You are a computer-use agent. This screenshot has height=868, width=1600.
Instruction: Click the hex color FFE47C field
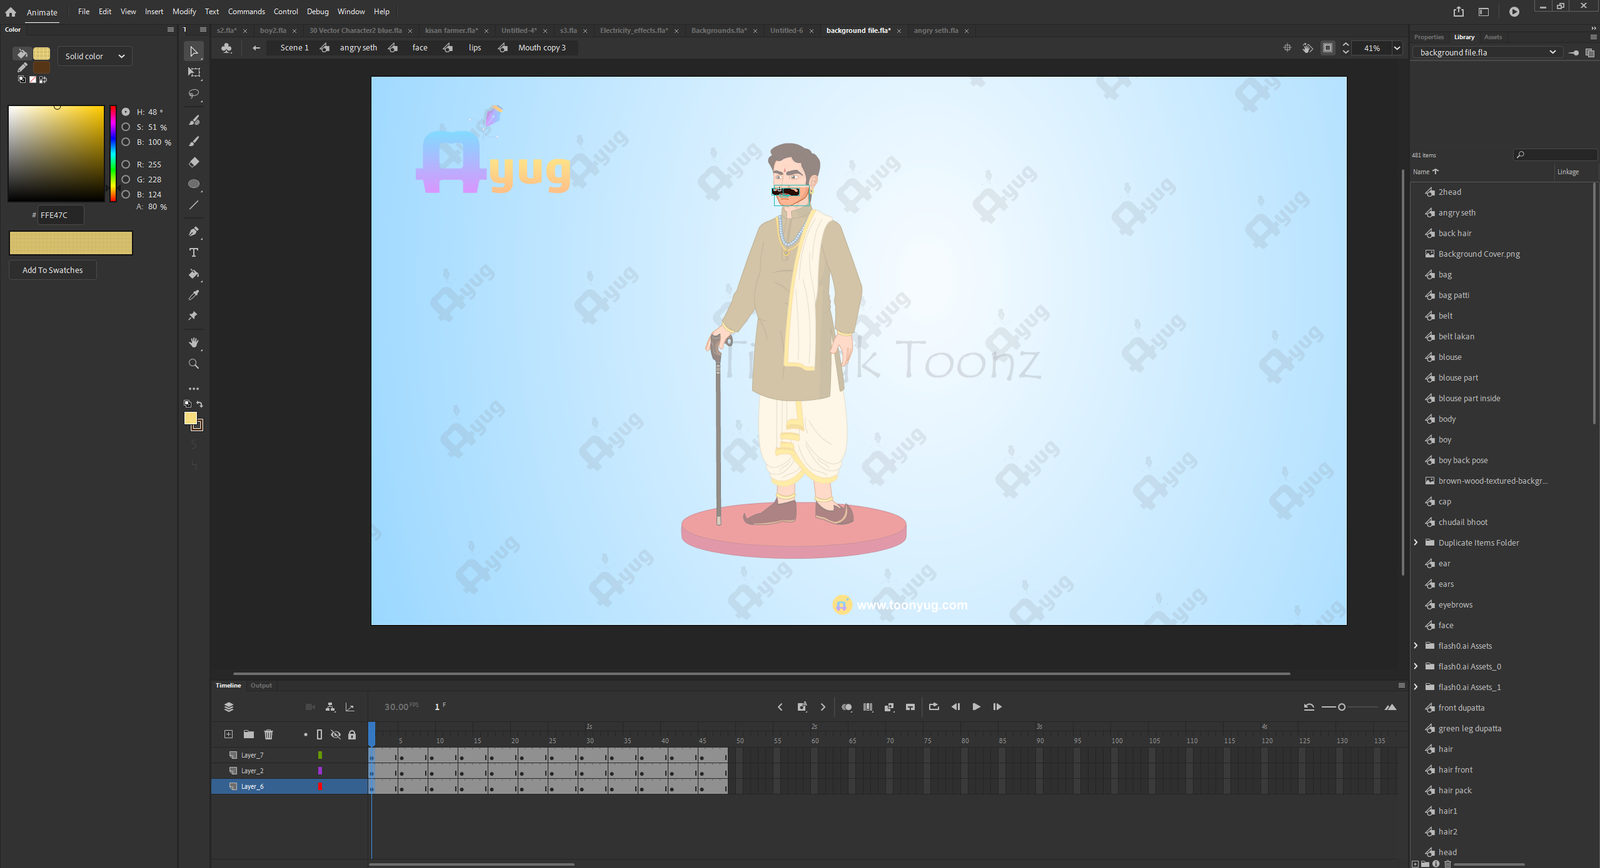pyautogui.click(x=59, y=215)
